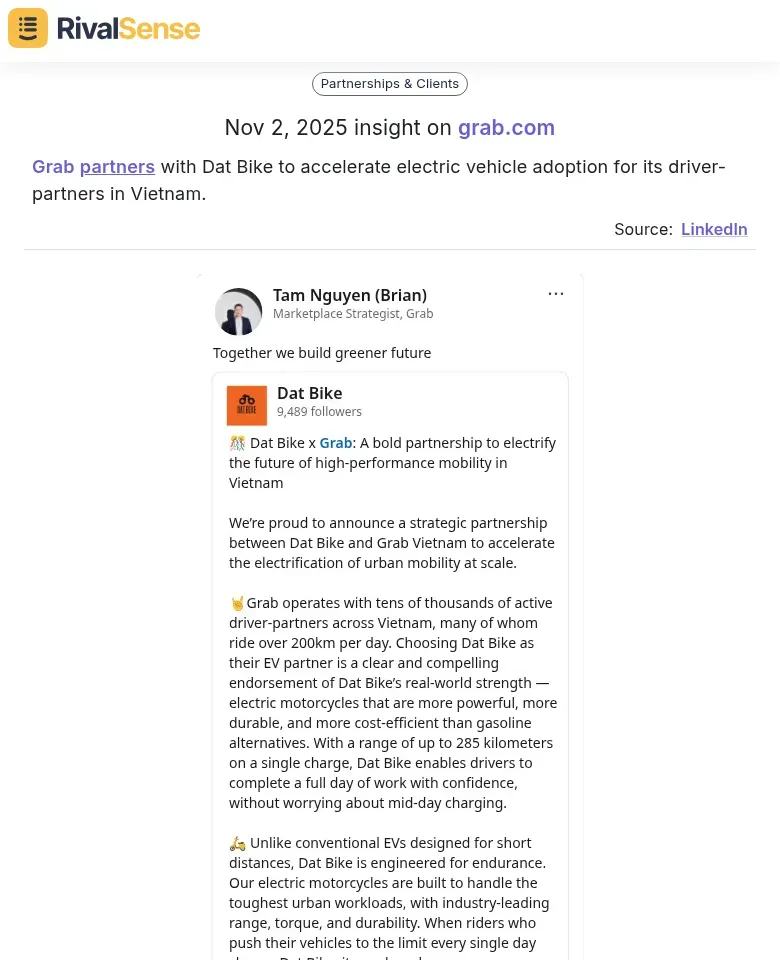Click the Grab link inside the post text
This screenshot has height=960, width=780.
(336, 442)
